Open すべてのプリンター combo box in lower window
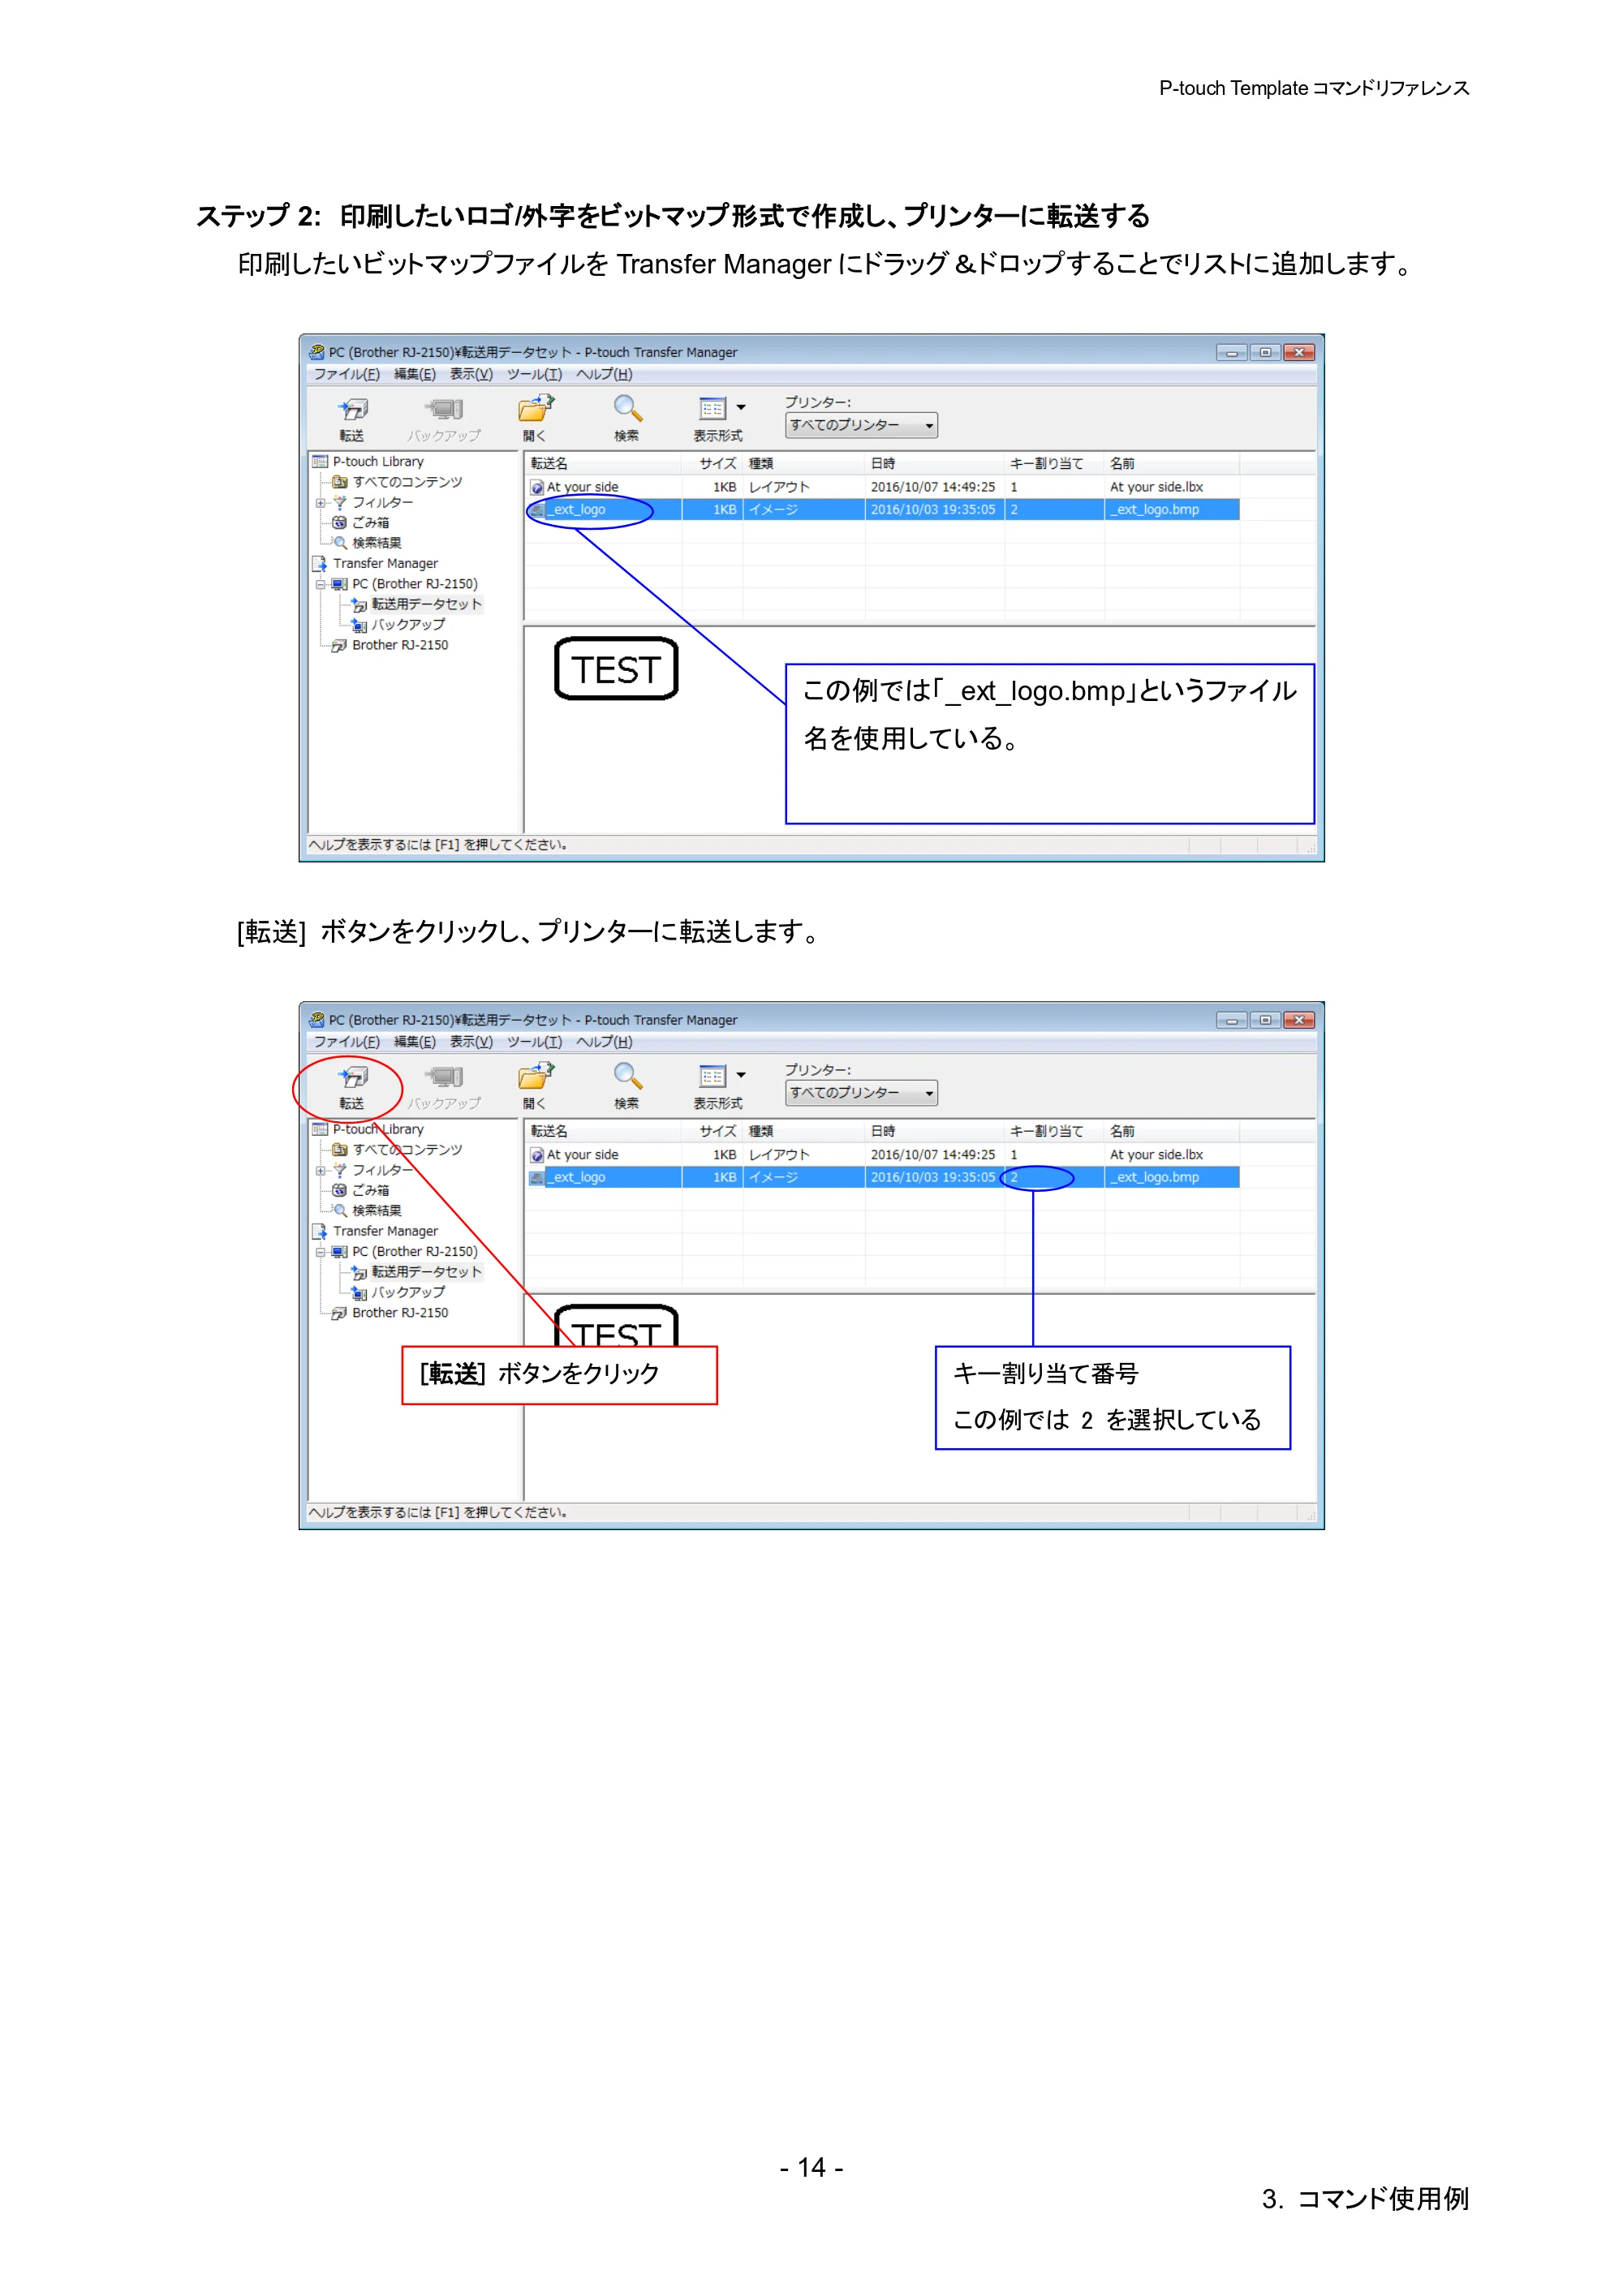Image resolution: width=1623 pixels, height=2296 pixels. 861,1094
